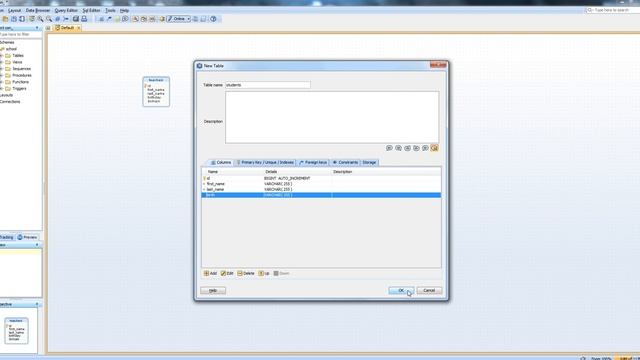
Task: Expand the Tables folder node
Action: coord(2,56)
